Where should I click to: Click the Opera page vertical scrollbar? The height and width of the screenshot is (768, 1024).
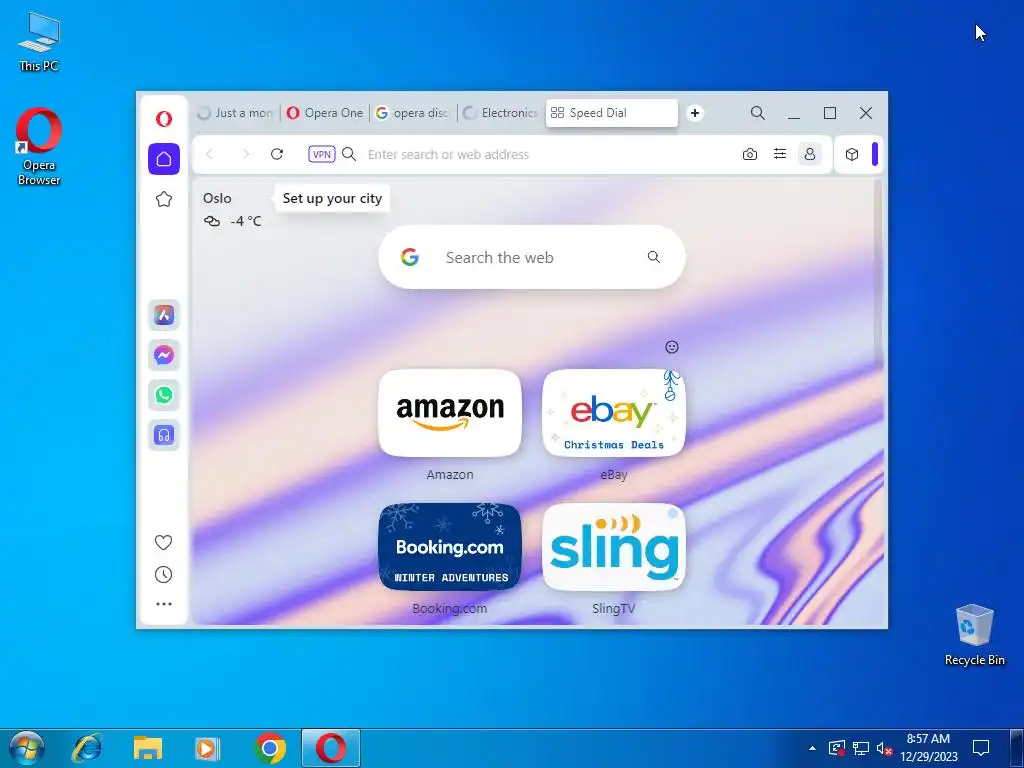point(878,271)
